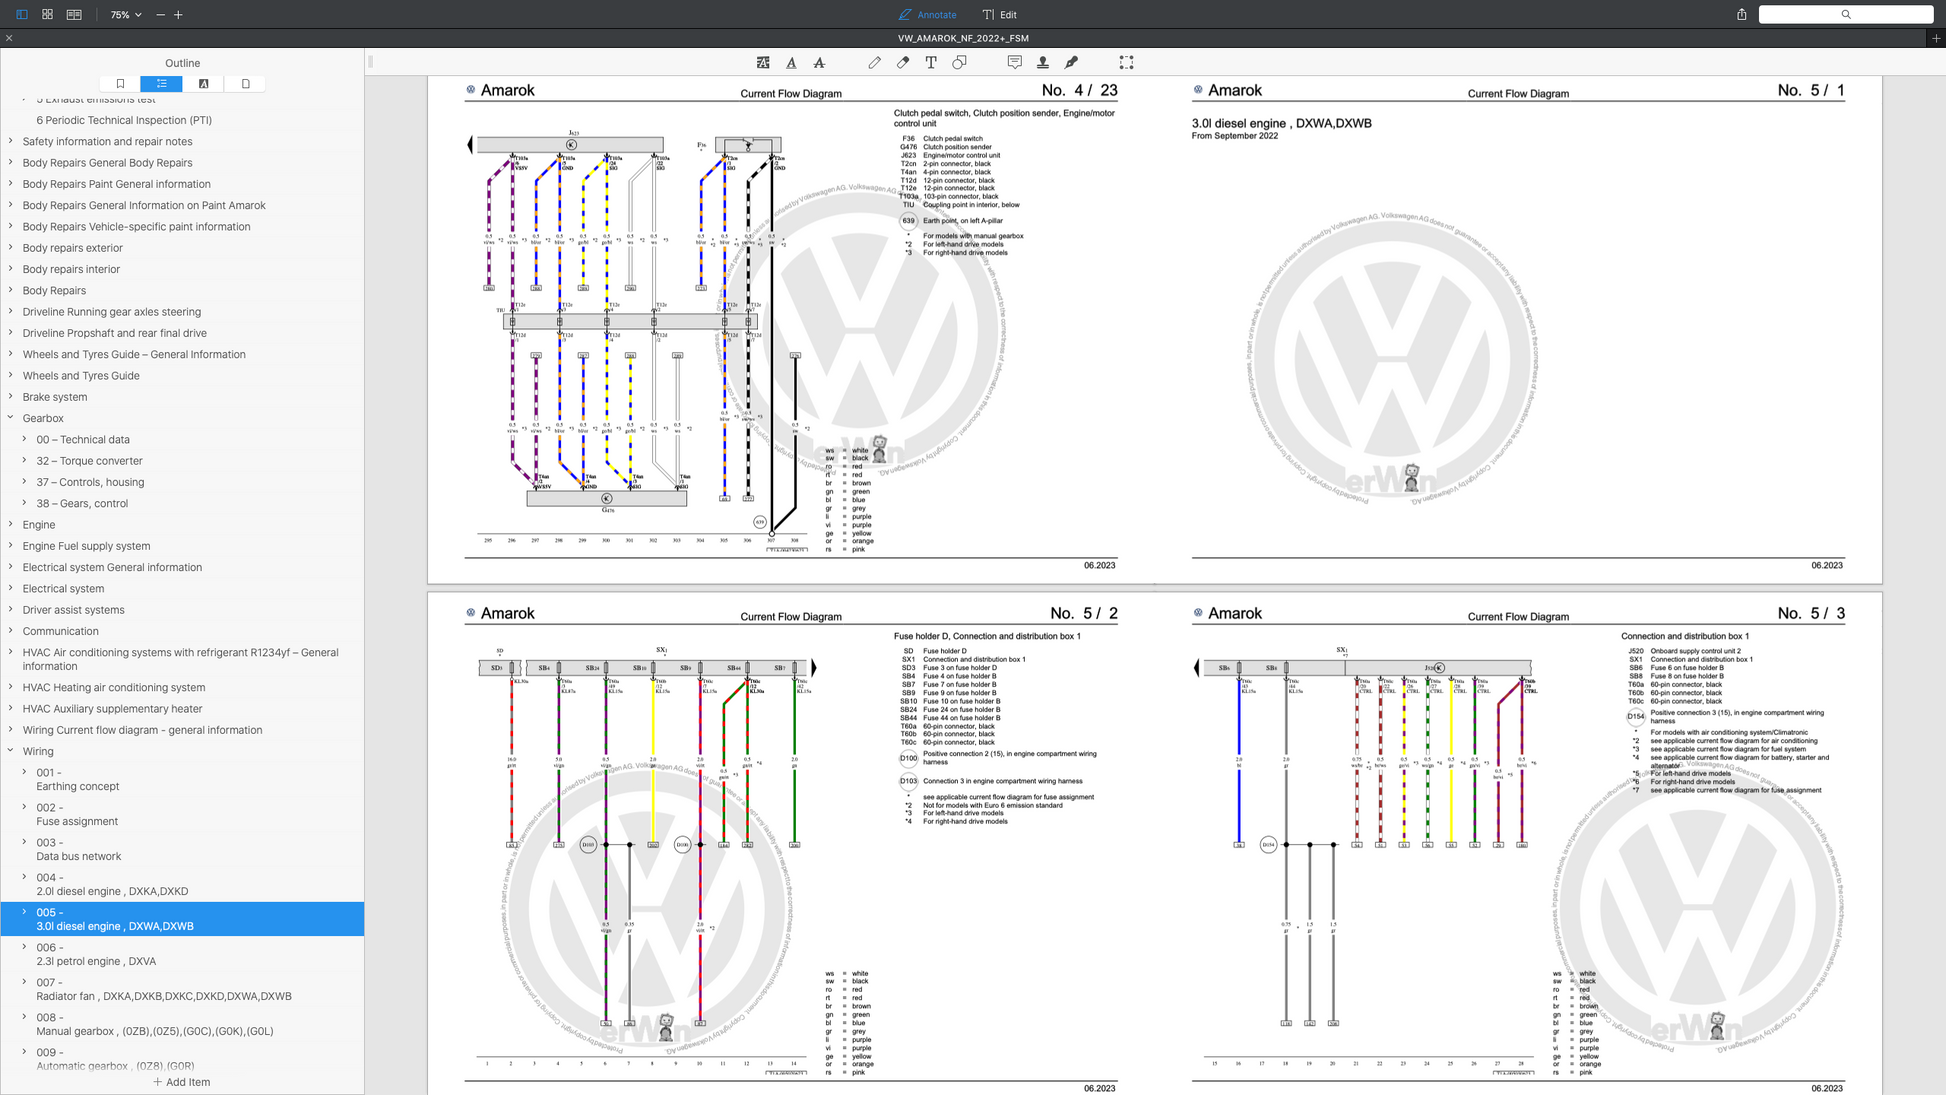Select the Text box tool
The image size is (1946, 1095).
pyautogui.click(x=931, y=63)
